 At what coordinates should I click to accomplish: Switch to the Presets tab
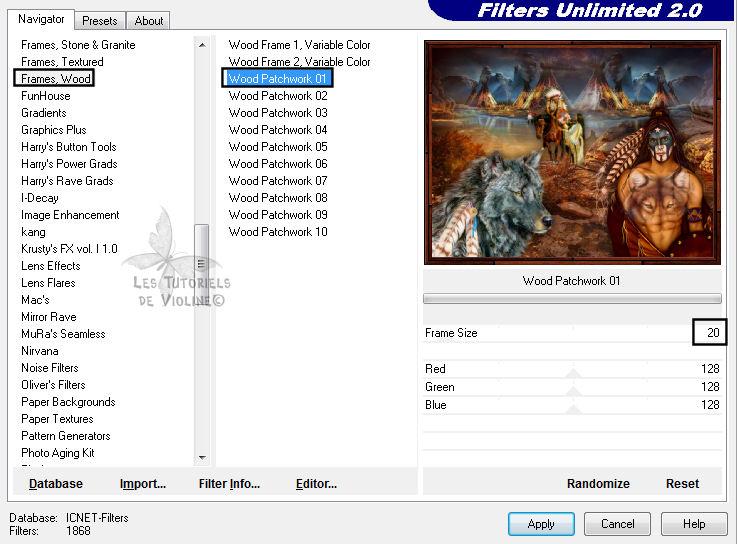[99, 20]
